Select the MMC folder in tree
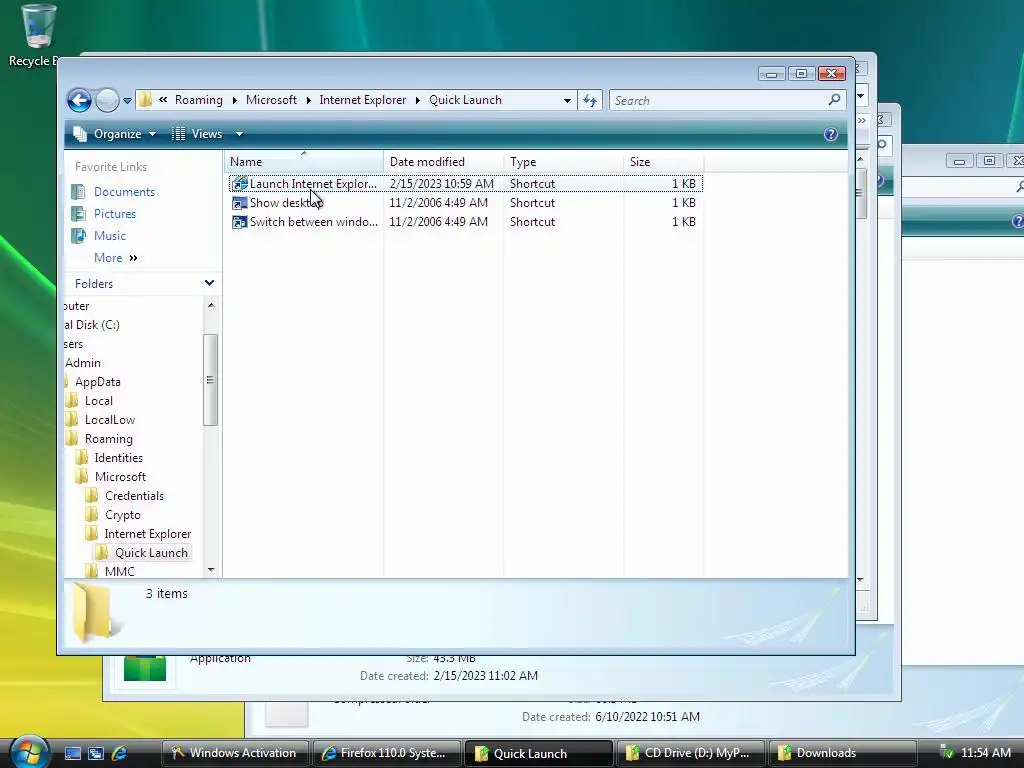The image size is (1024, 768). point(119,571)
